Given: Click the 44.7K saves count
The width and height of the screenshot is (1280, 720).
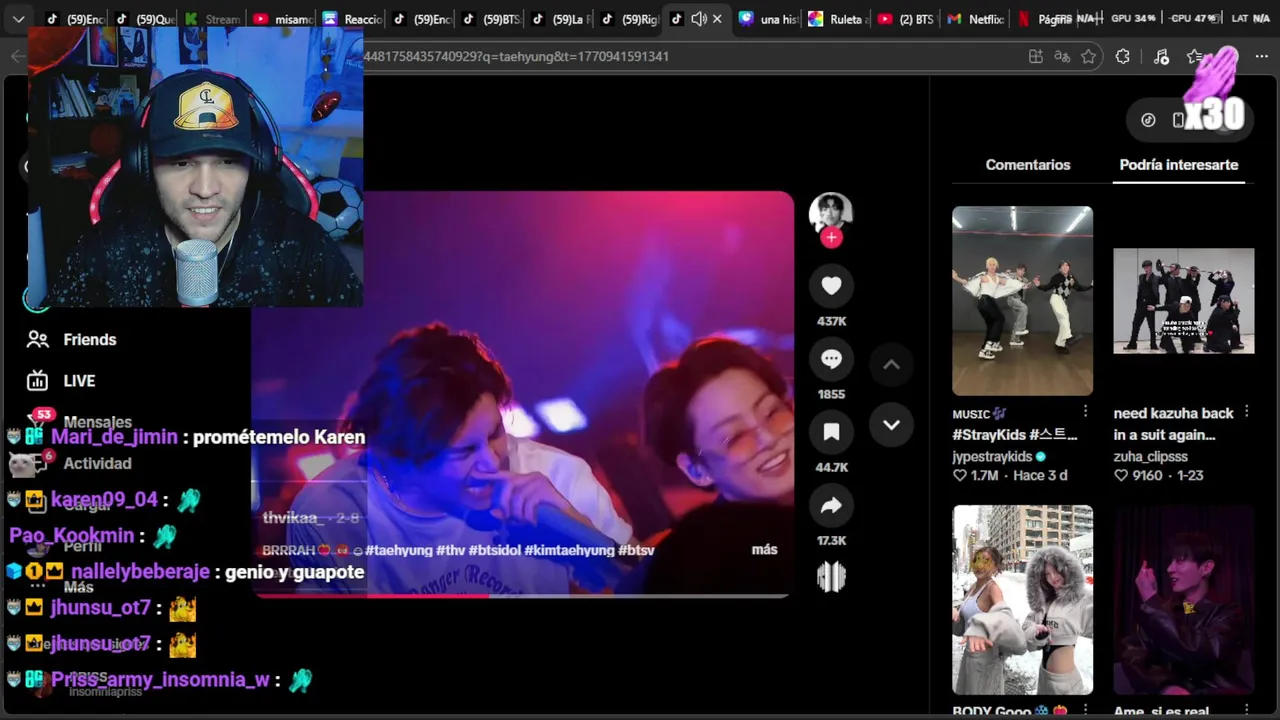Looking at the screenshot, I should click(x=831, y=468).
